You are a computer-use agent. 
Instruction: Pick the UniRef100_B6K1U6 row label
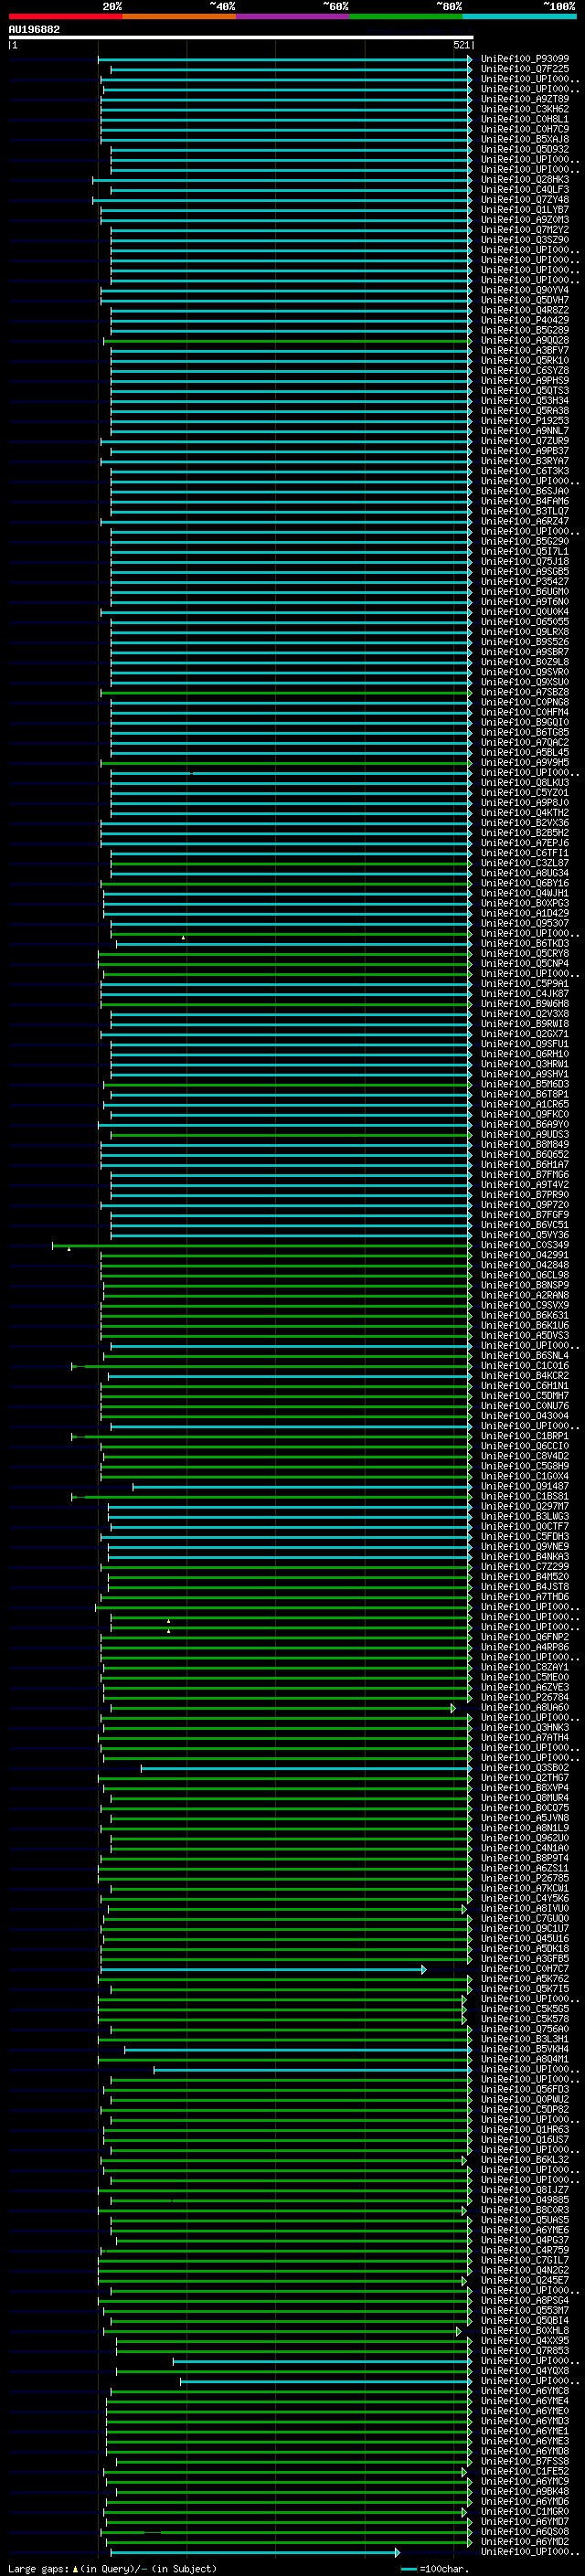click(x=524, y=1325)
